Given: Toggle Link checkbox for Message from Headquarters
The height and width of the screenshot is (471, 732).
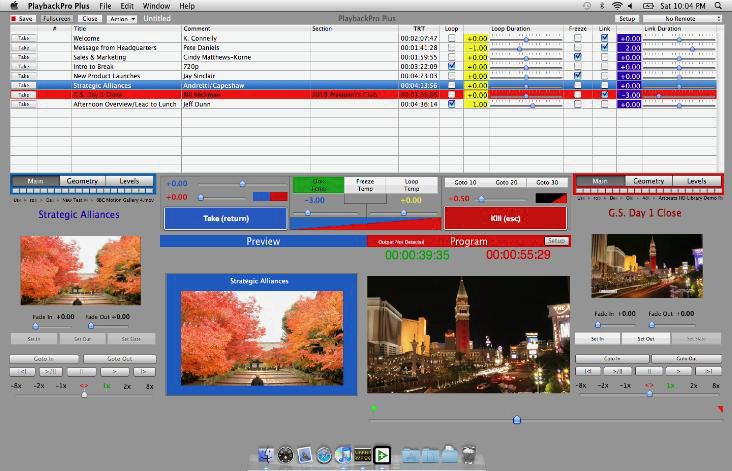Looking at the screenshot, I should tap(603, 47).
